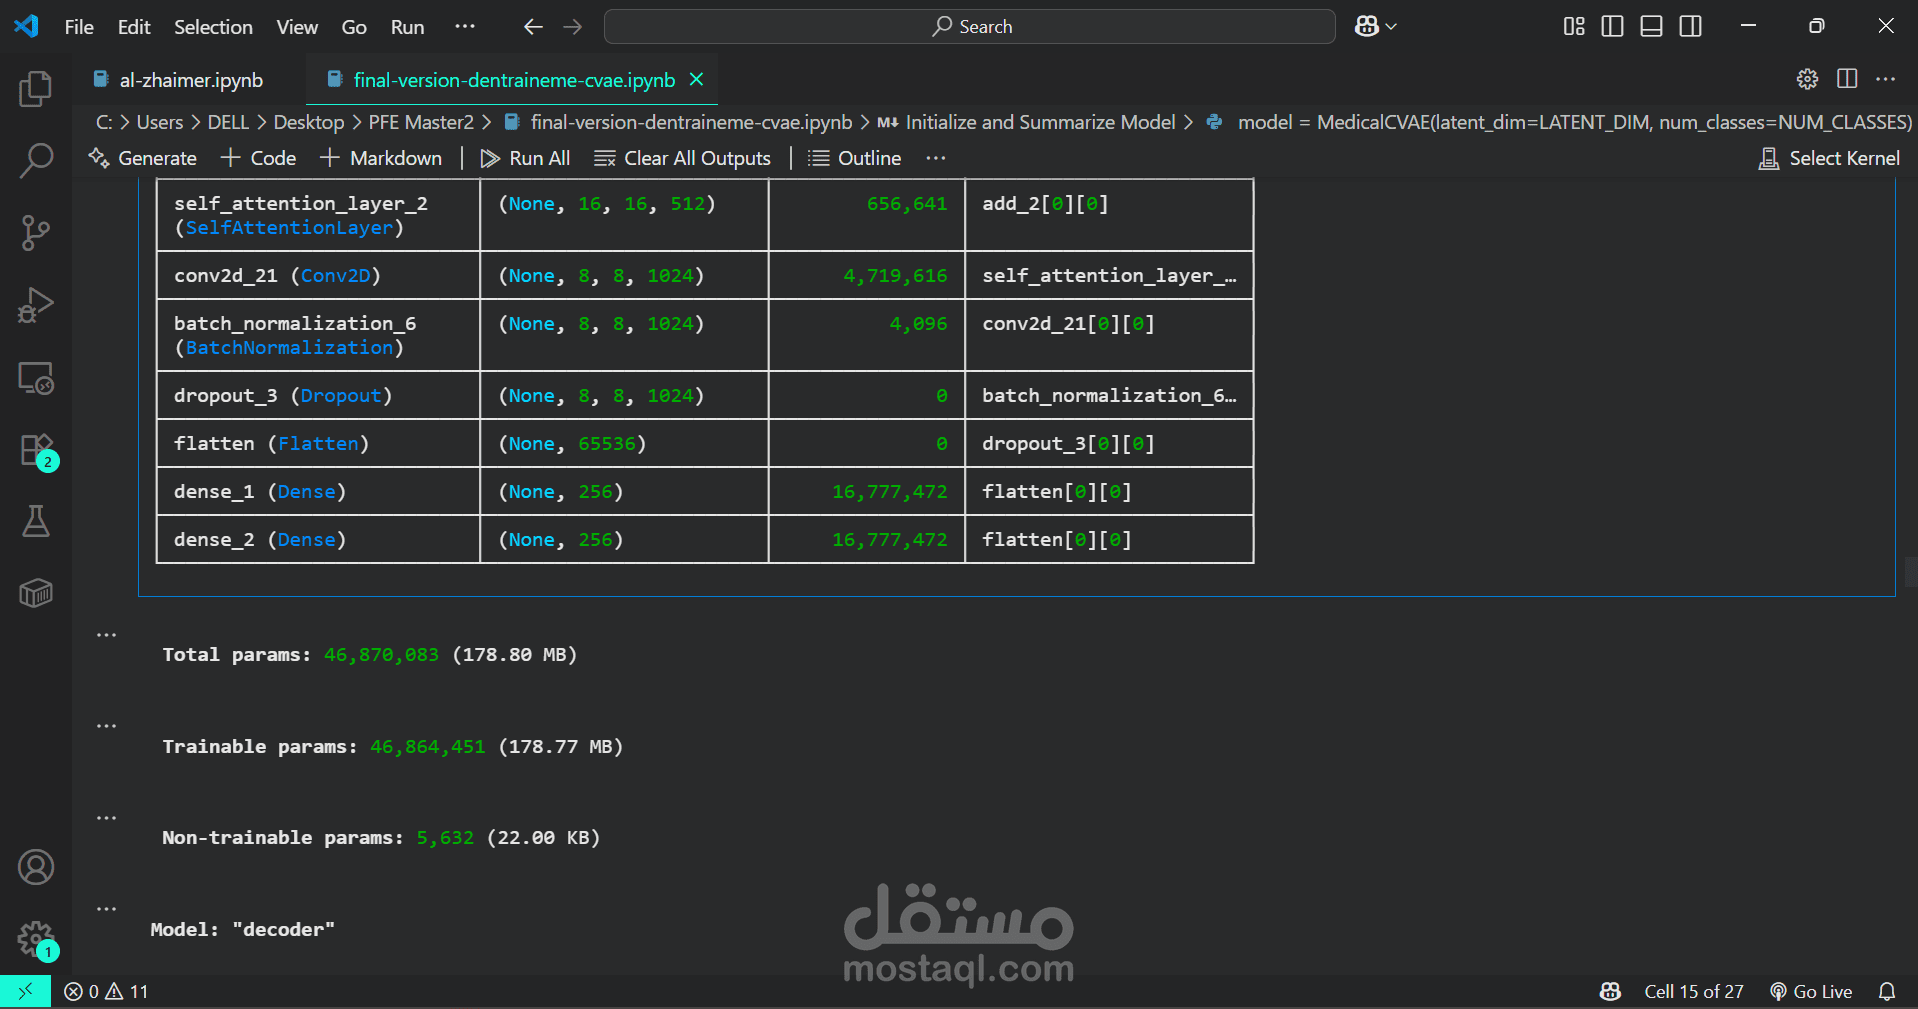The width and height of the screenshot is (1918, 1009).
Task: Run All notebook cells
Action: point(526,158)
